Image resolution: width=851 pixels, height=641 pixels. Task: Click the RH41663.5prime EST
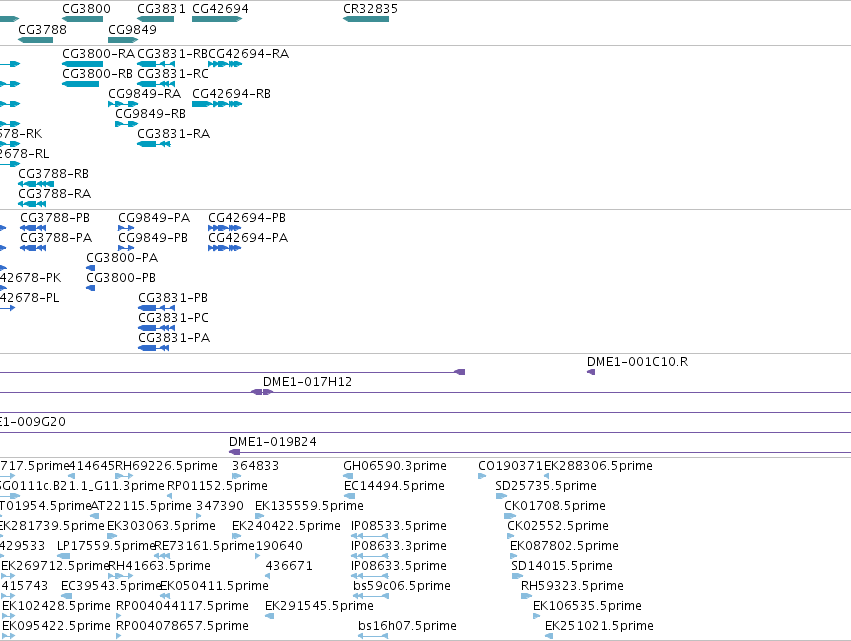pyautogui.click(x=120, y=576)
